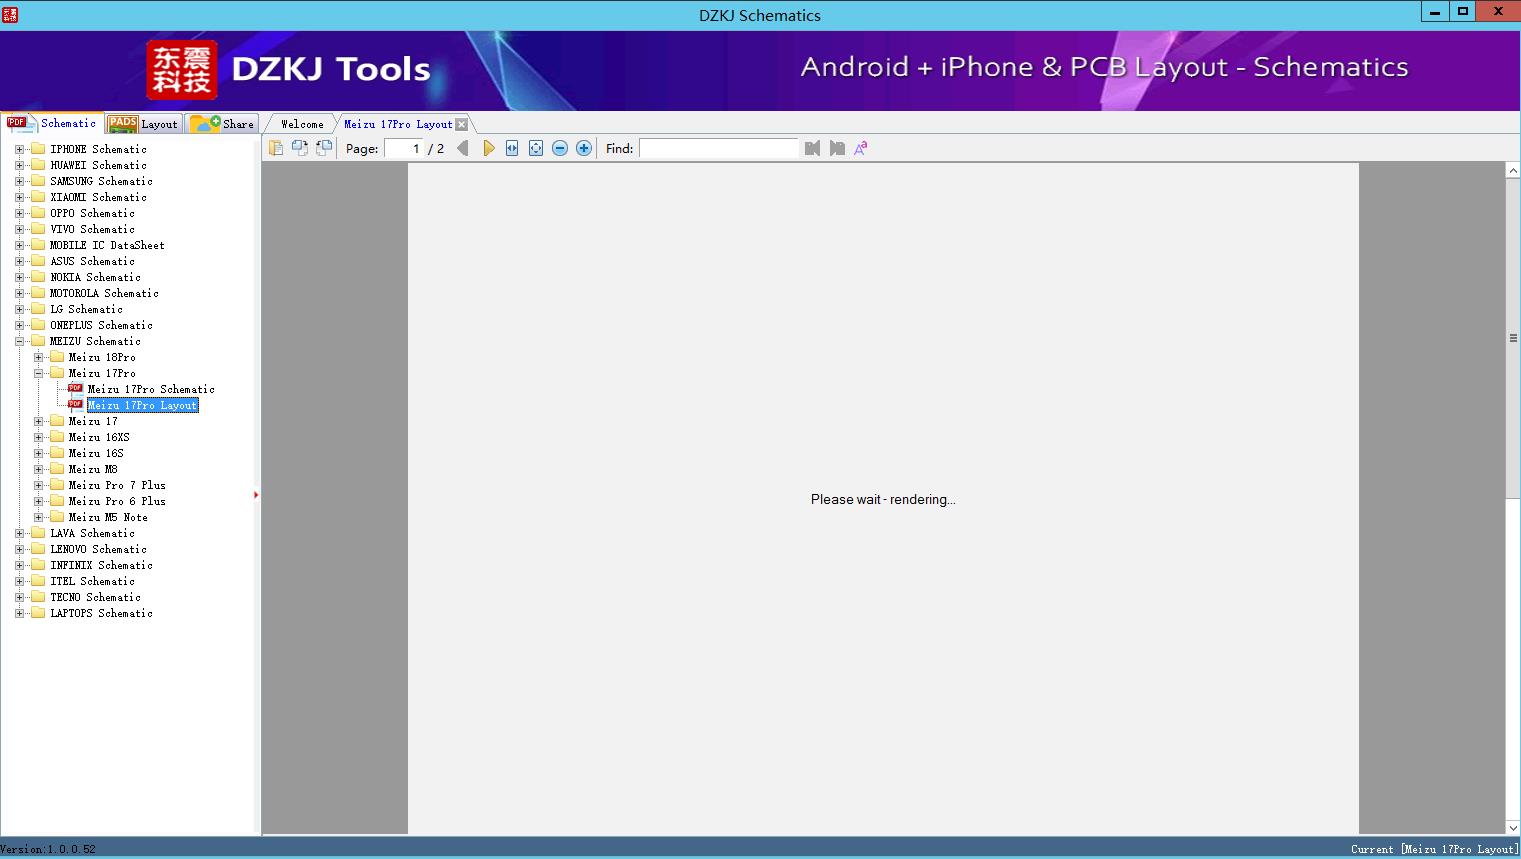This screenshot has width=1521, height=859.
Task: Select TECNO Schematic in the tree
Action: (x=95, y=597)
